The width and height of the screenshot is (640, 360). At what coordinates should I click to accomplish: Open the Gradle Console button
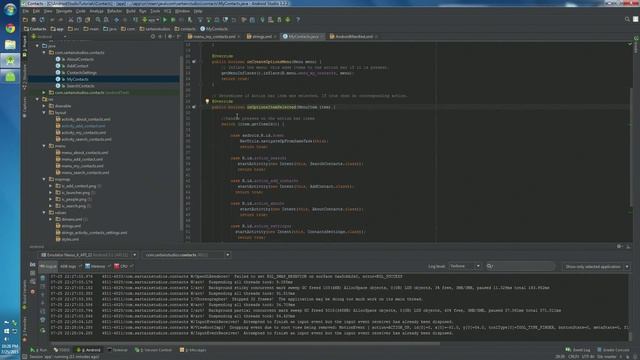click(x=613, y=350)
